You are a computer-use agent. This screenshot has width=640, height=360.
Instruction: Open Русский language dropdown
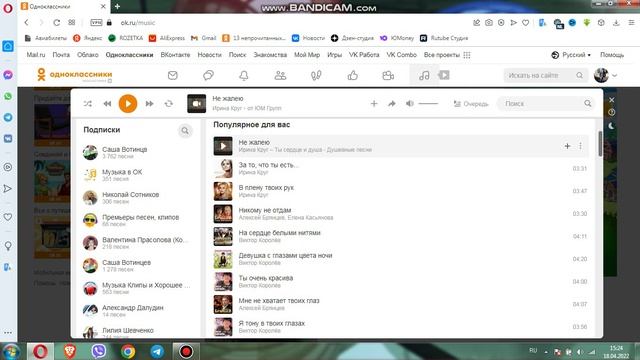click(x=571, y=55)
